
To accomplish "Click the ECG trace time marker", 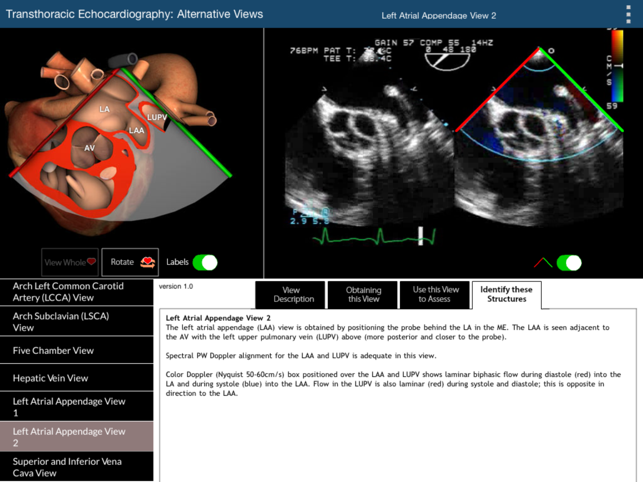I will (x=422, y=236).
